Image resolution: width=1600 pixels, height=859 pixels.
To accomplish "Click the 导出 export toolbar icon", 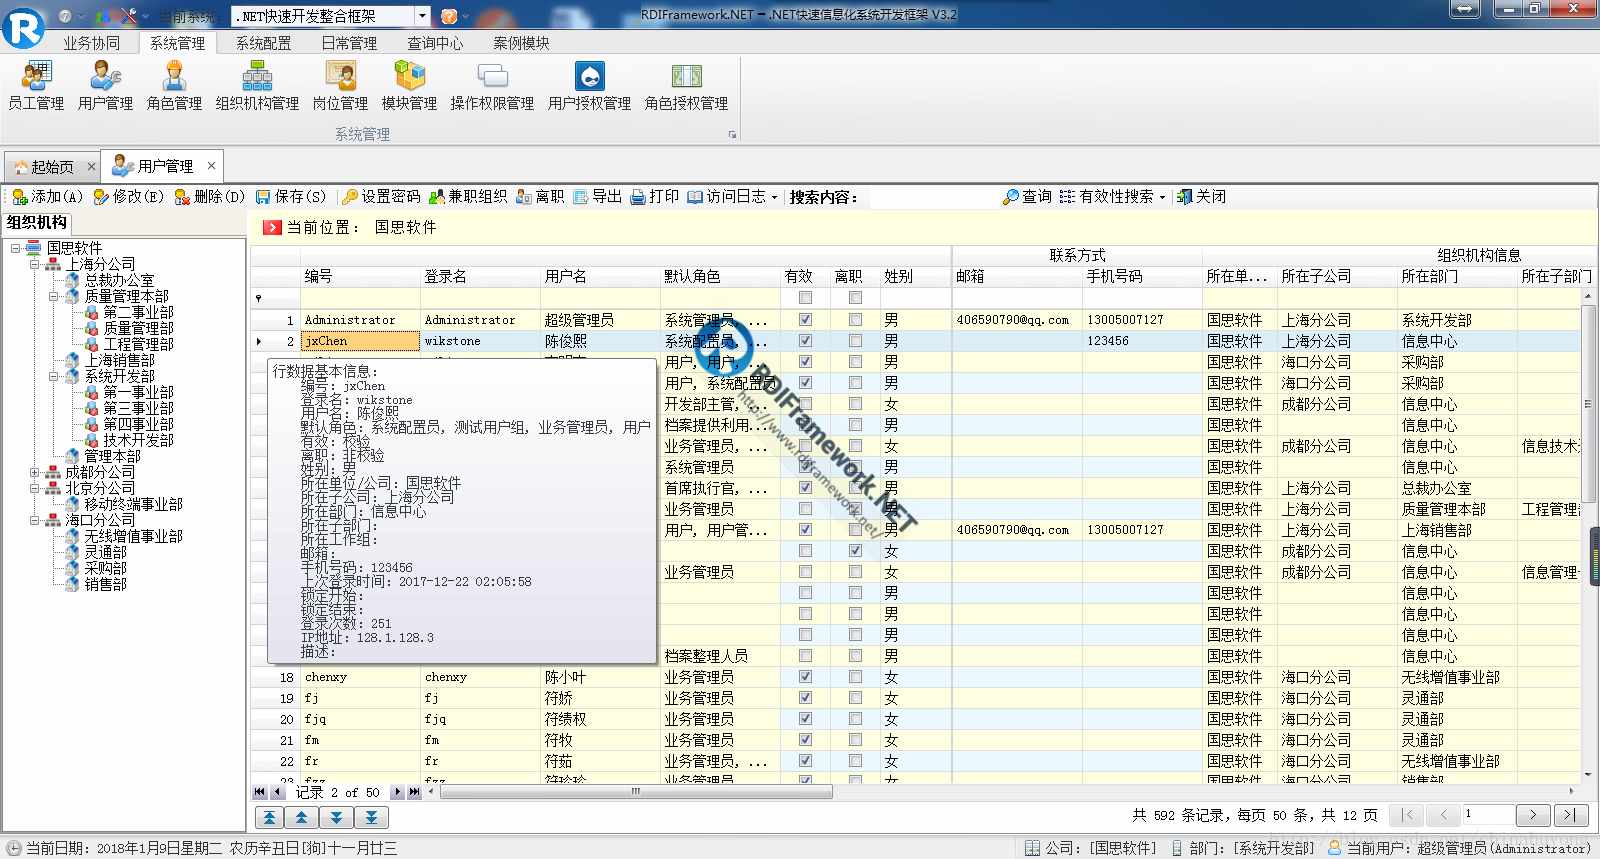I will point(598,197).
